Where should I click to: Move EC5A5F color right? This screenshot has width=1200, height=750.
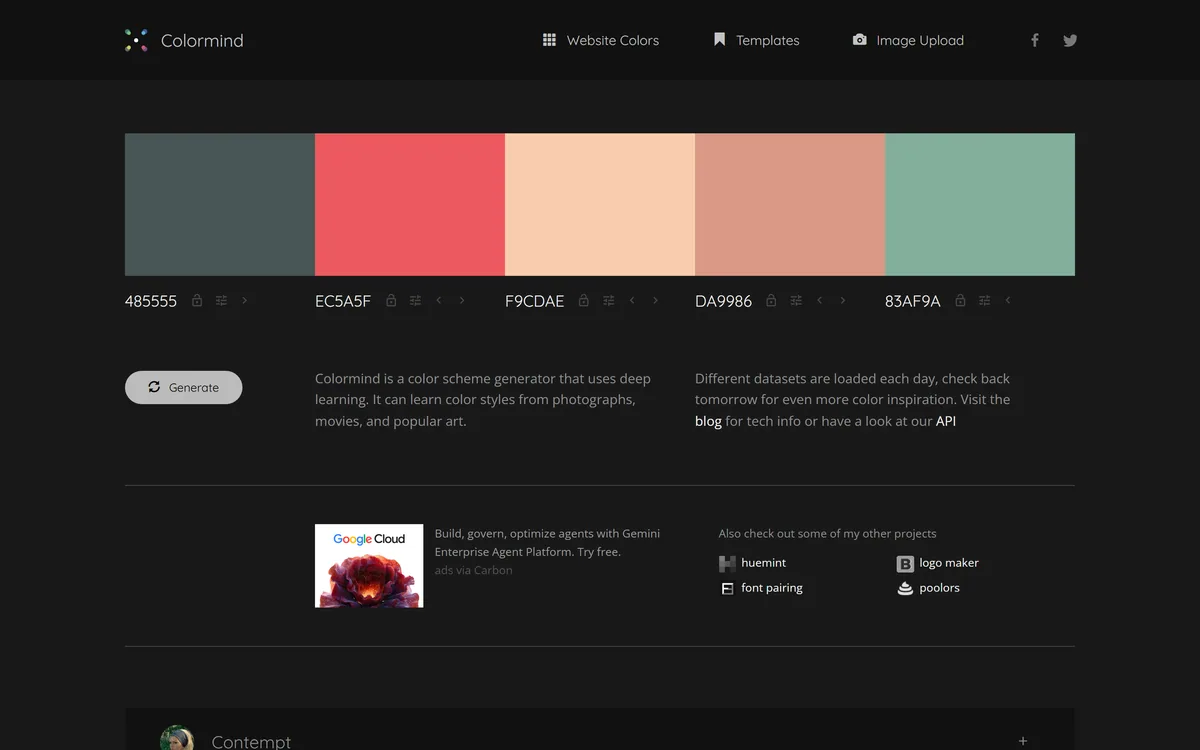pyautogui.click(x=462, y=300)
